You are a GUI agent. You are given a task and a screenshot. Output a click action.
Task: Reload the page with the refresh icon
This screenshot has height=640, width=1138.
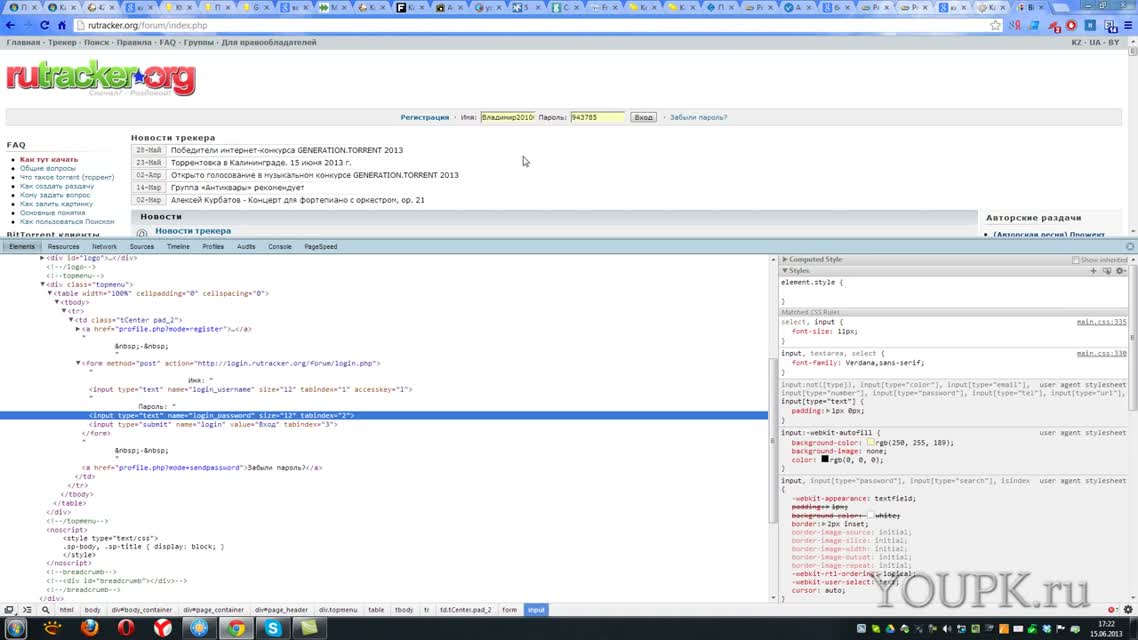(x=44, y=25)
